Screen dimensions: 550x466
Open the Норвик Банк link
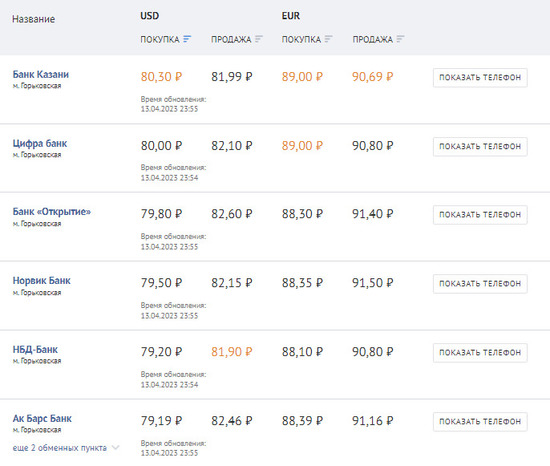tap(41, 281)
